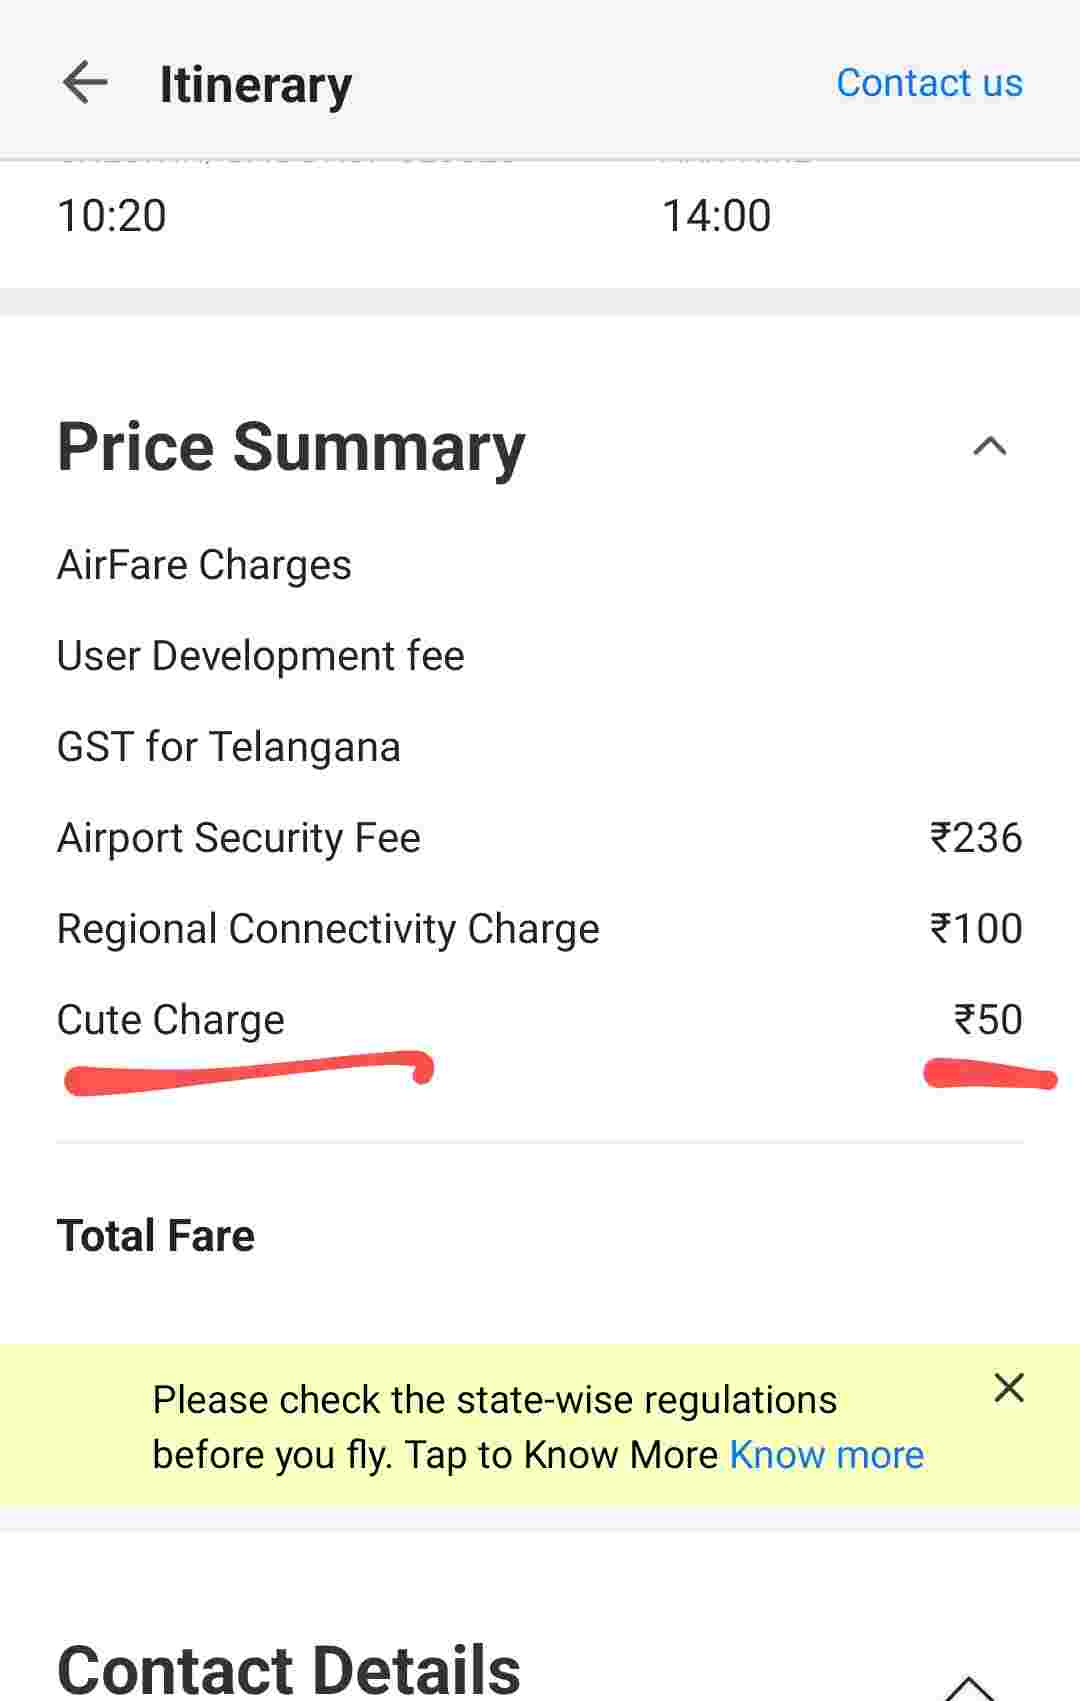Click the GST for Telangana row
Viewport: 1080px width, 1701px height.
click(x=228, y=747)
